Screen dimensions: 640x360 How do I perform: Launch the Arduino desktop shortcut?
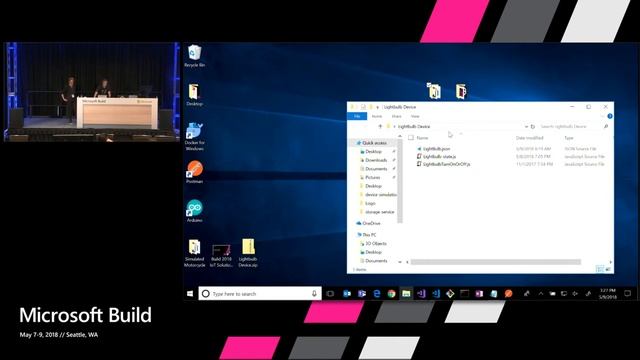[195, 211]
